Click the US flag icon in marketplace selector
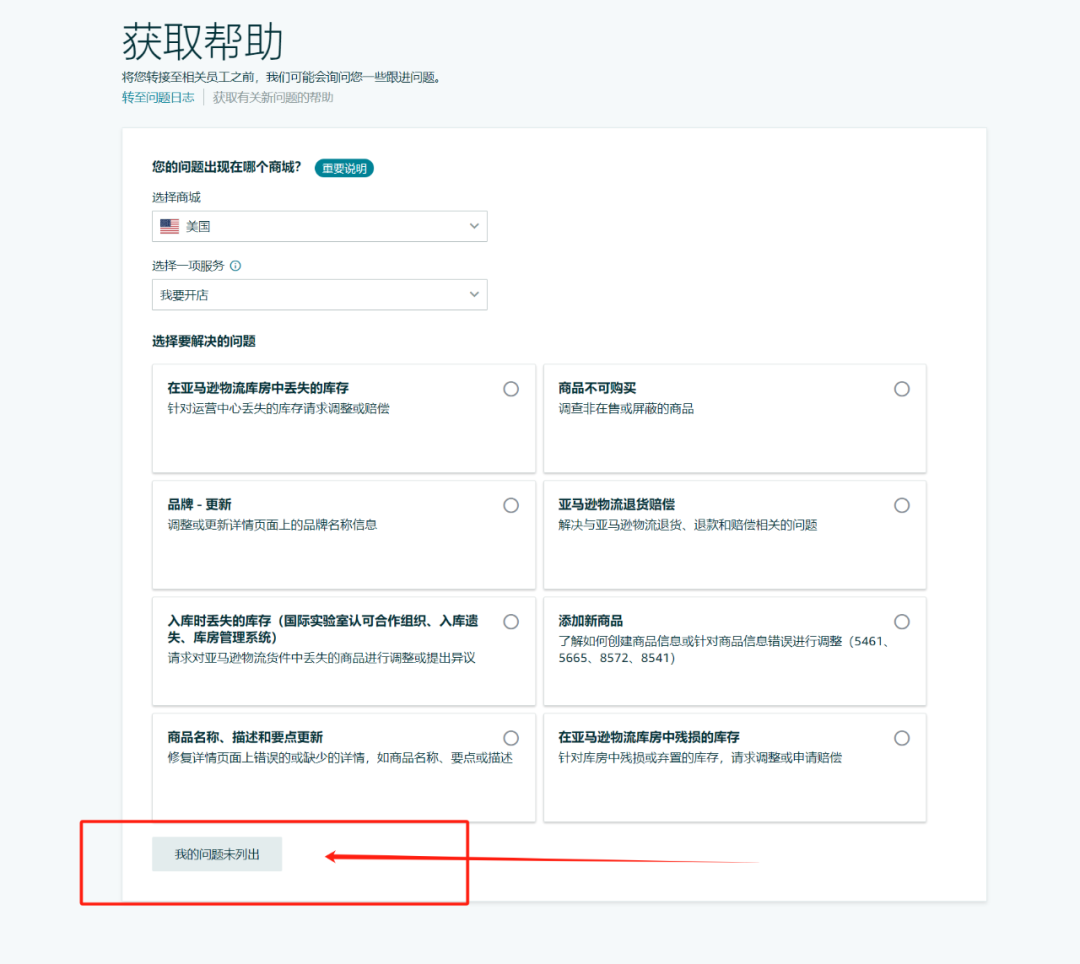The height and width of the screenshot is (964, 1080). coord(168,226)
